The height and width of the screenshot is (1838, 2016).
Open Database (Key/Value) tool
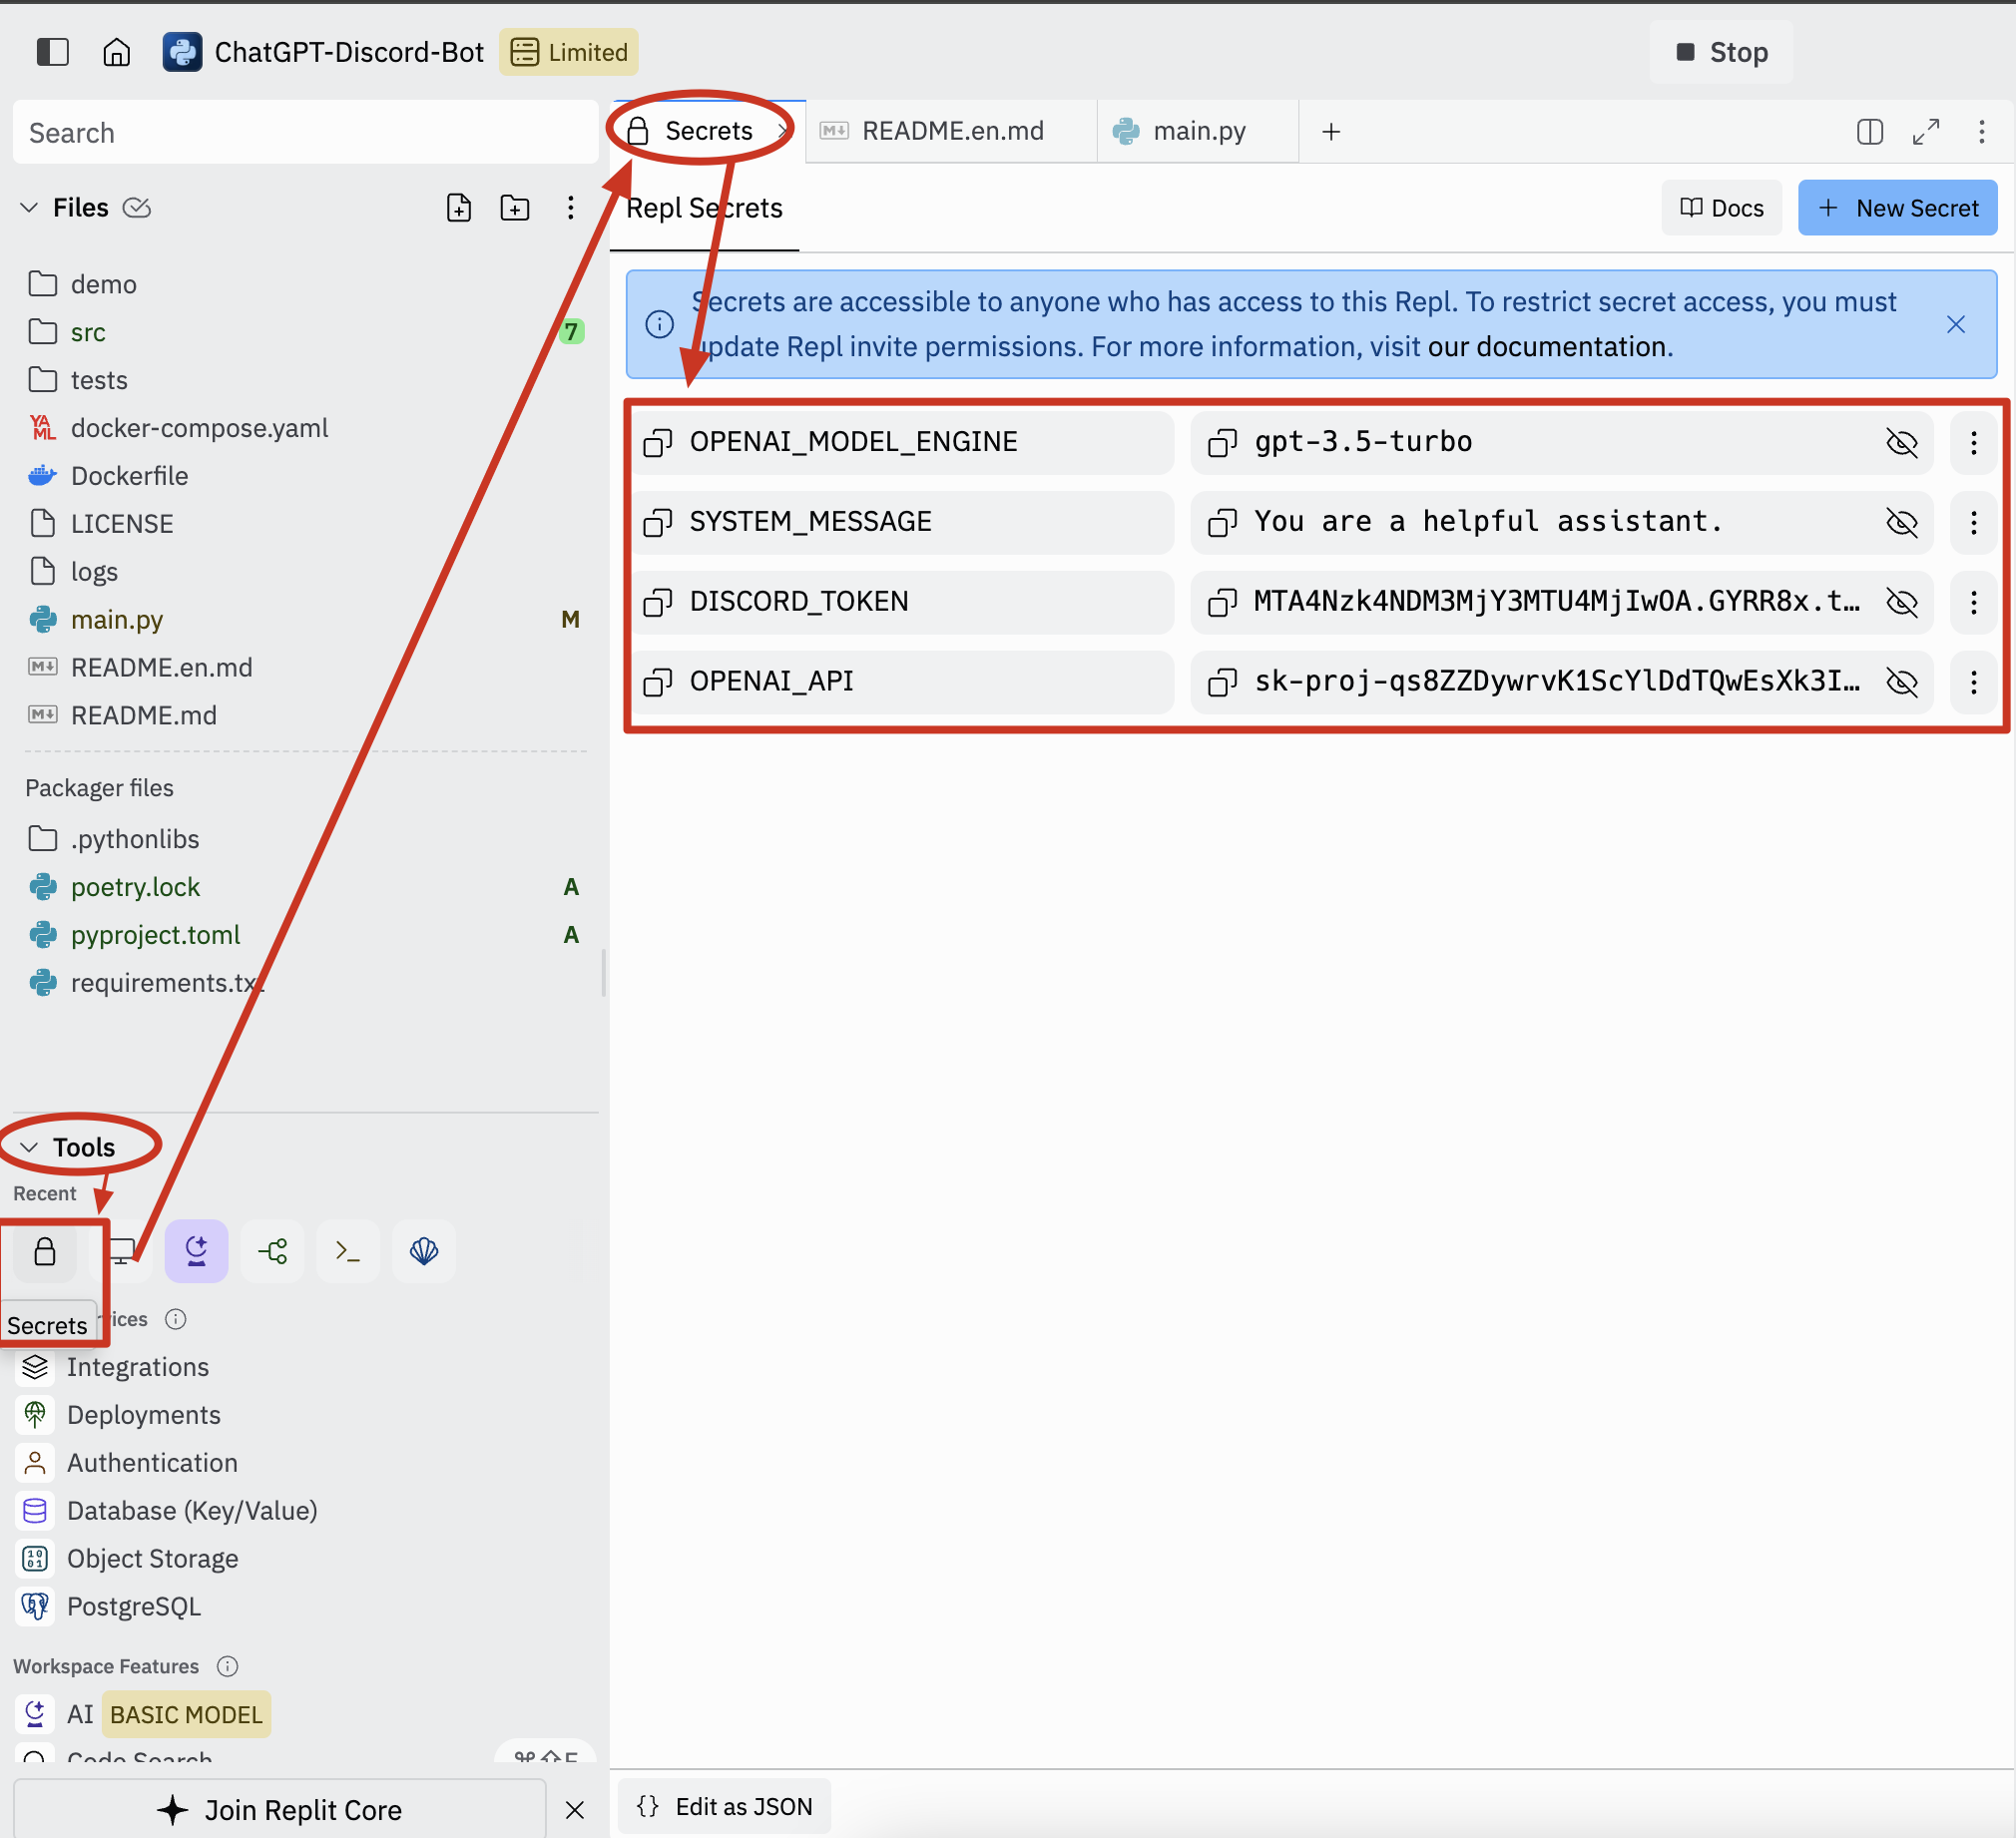tap(192, 1511)
